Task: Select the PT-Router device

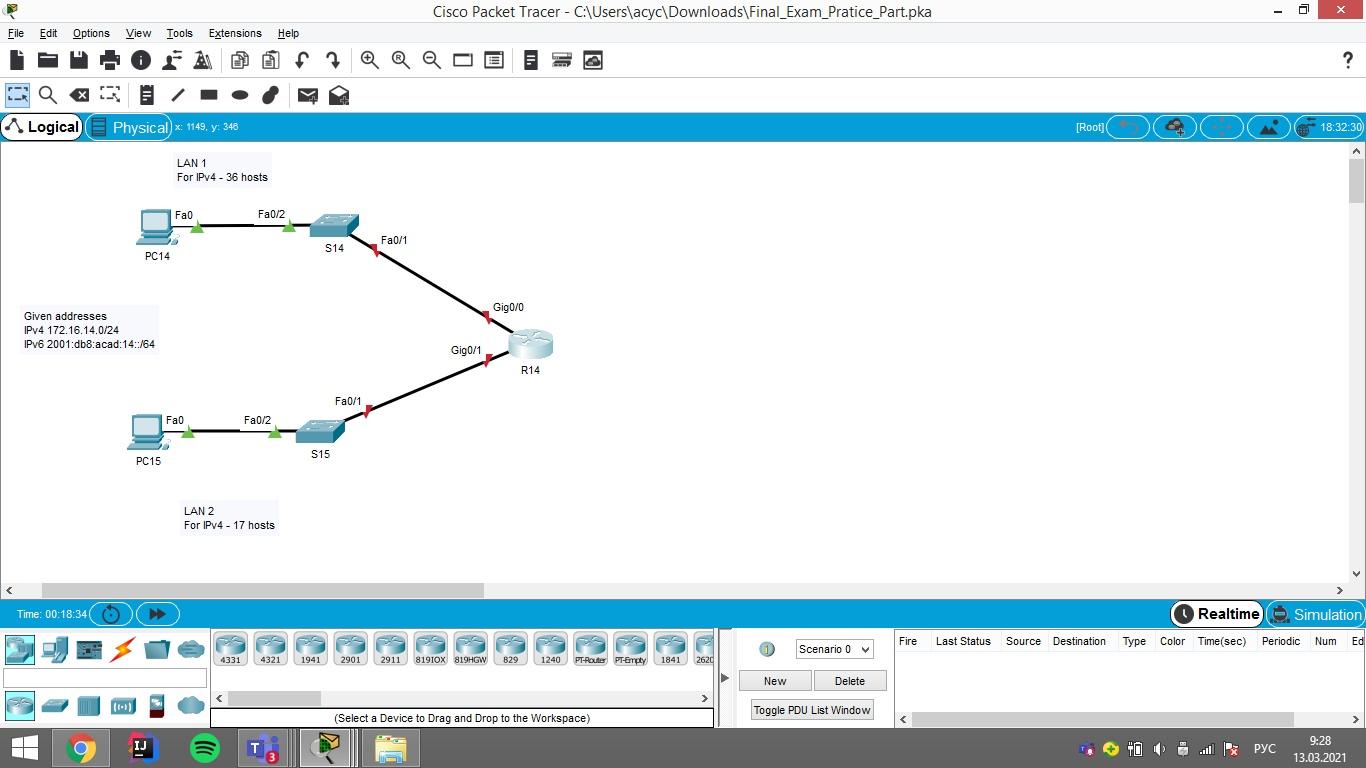Action: tap(590, 648)
